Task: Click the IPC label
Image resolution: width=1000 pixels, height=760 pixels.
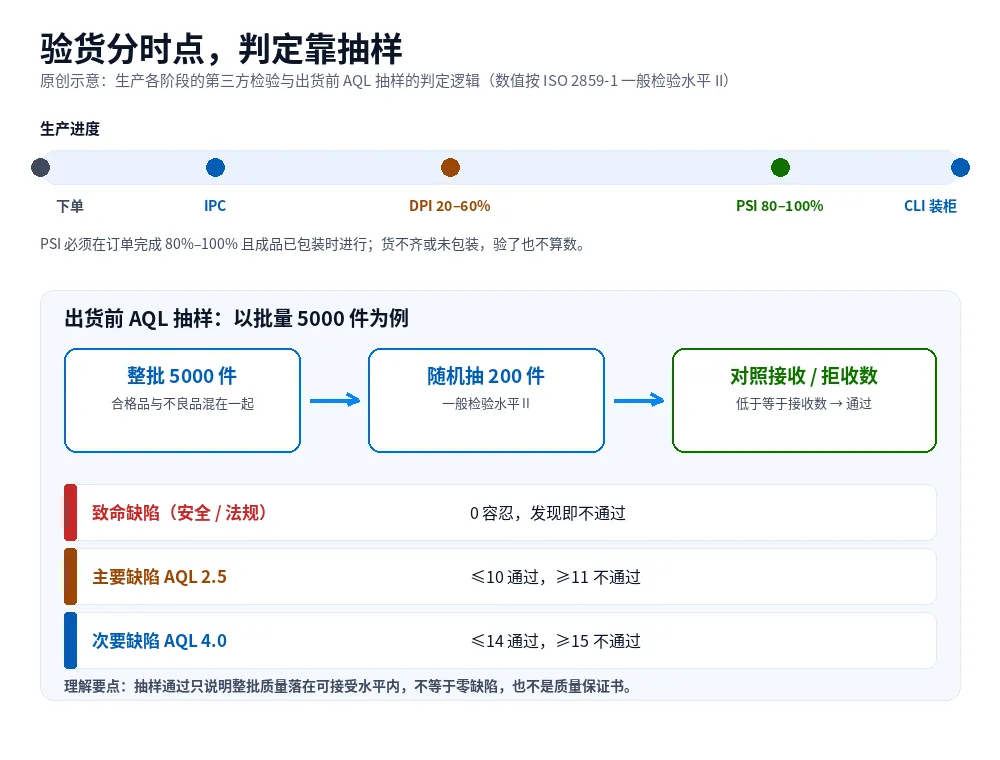Action: tap(215, 206)
